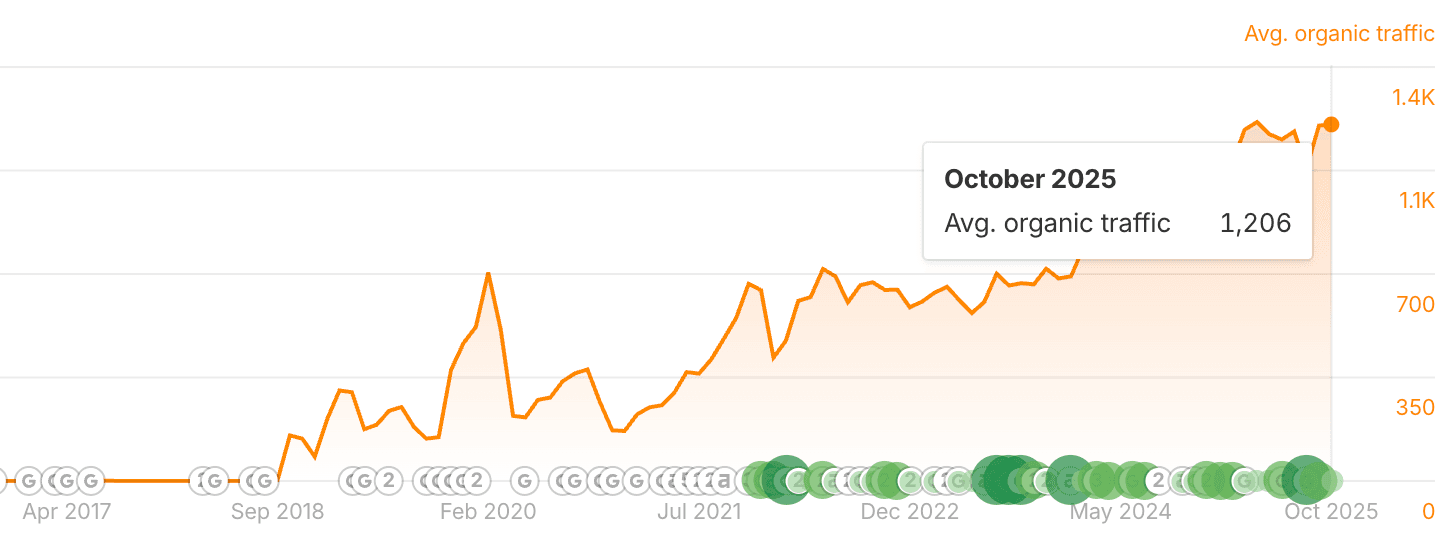Open the "2" update cluster right after Sep 2018

point(388,481)
